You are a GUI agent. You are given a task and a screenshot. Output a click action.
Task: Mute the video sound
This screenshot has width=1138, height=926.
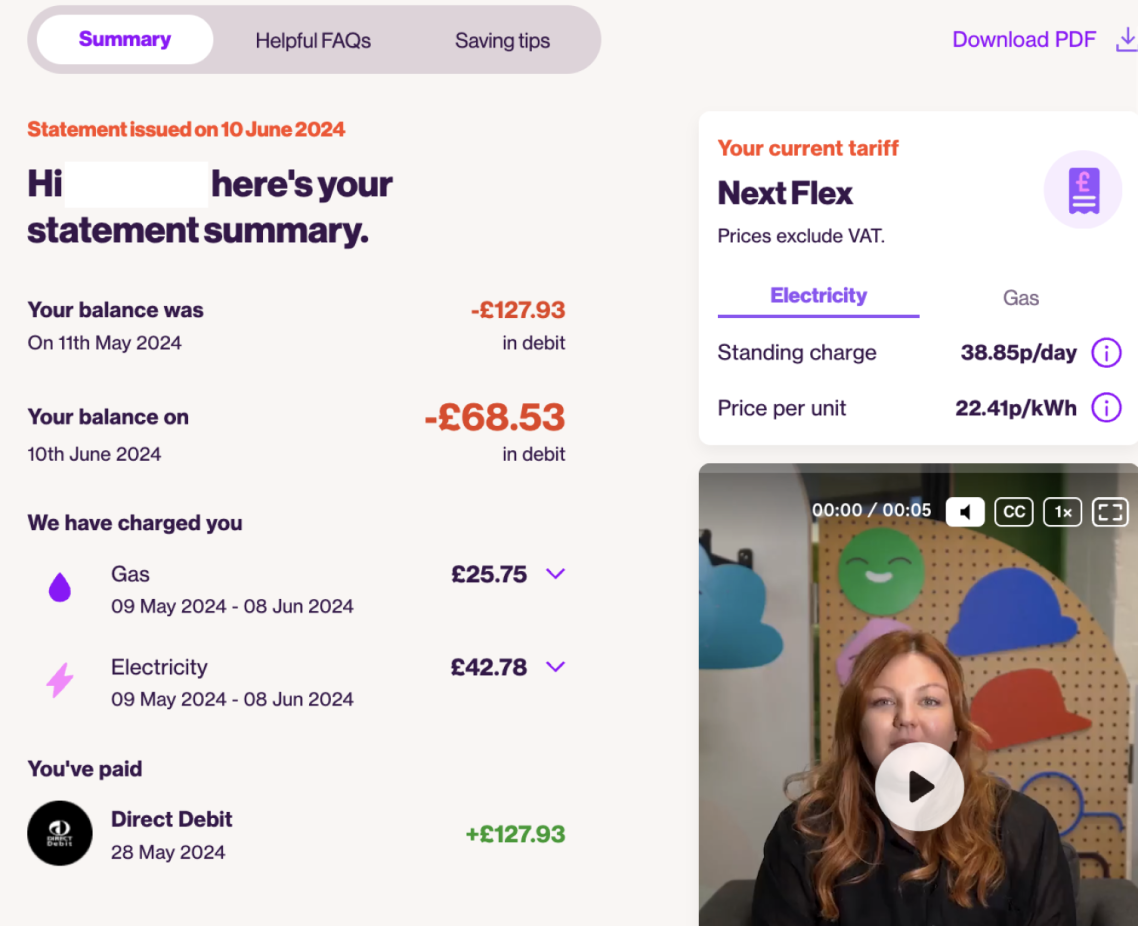click(965, 512)
